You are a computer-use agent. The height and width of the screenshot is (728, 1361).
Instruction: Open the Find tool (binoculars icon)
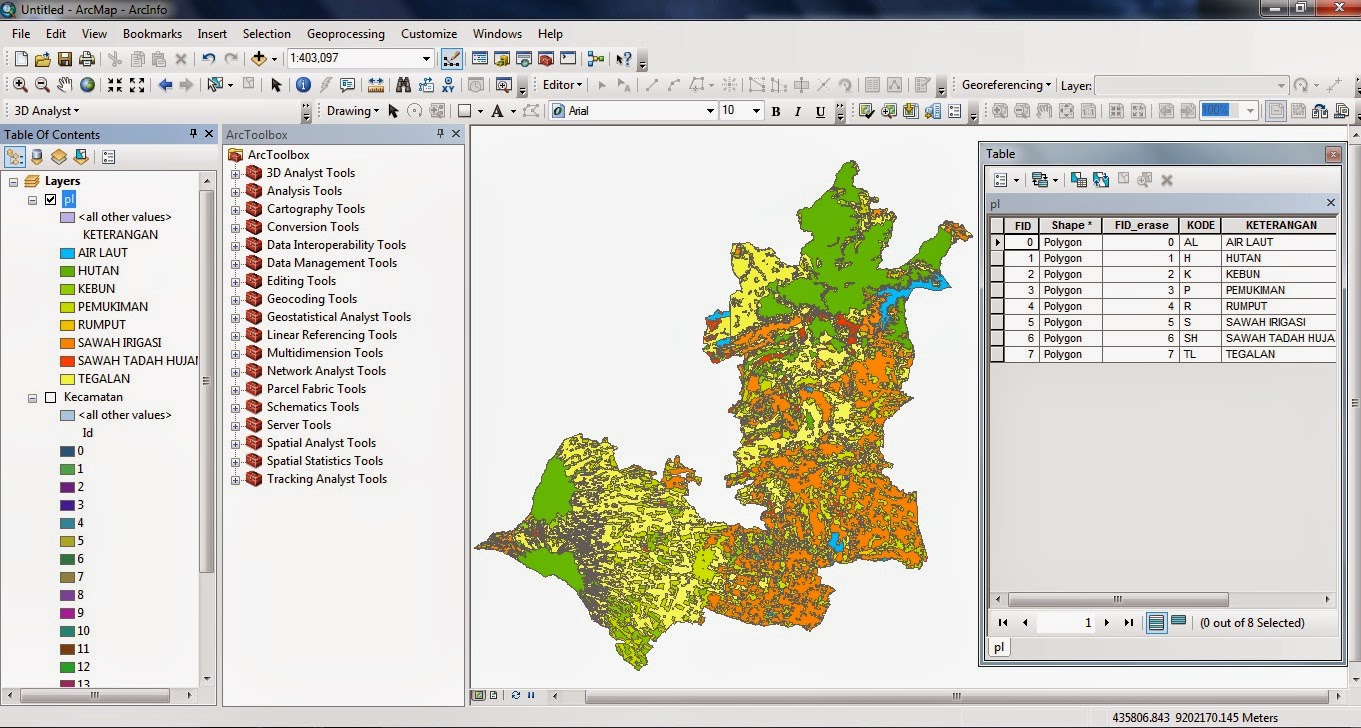[x=402, y=85]
